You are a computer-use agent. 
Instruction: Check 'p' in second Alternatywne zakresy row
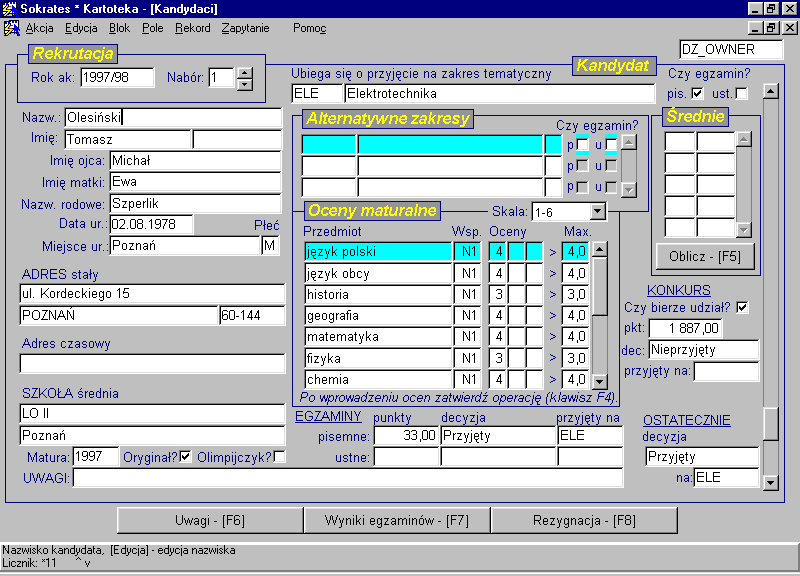pyautogui.click(x=582, y=166)
